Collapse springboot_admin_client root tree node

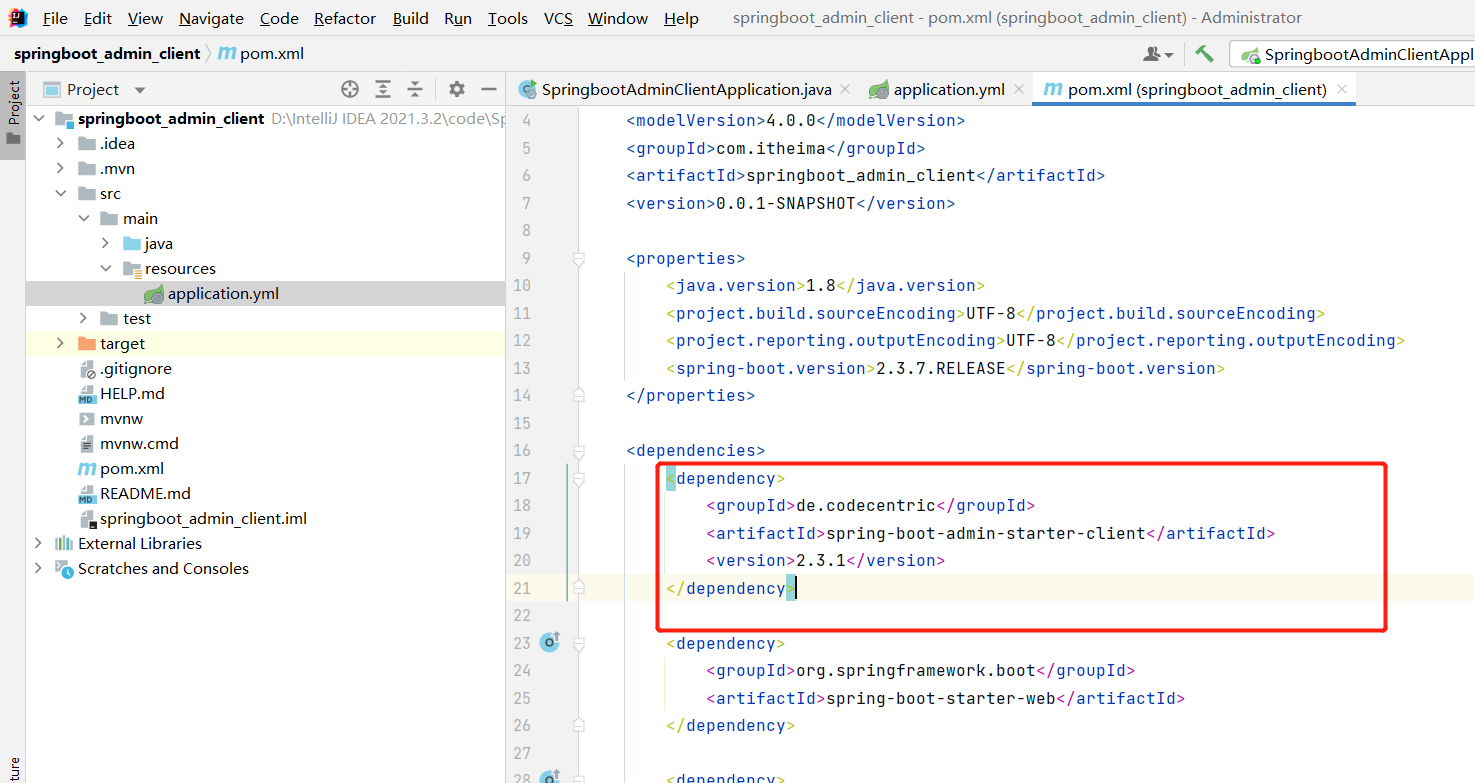[39, 118]
